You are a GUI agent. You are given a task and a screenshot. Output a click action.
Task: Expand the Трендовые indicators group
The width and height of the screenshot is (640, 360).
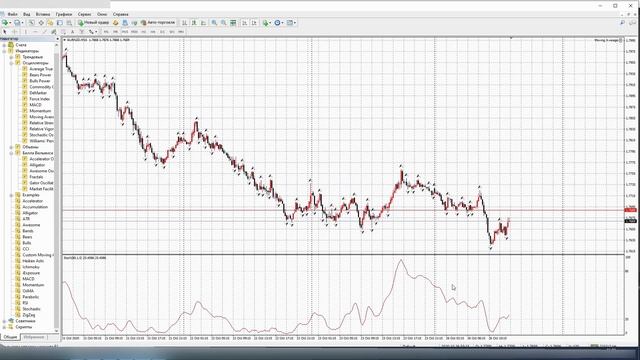point(11,57)
